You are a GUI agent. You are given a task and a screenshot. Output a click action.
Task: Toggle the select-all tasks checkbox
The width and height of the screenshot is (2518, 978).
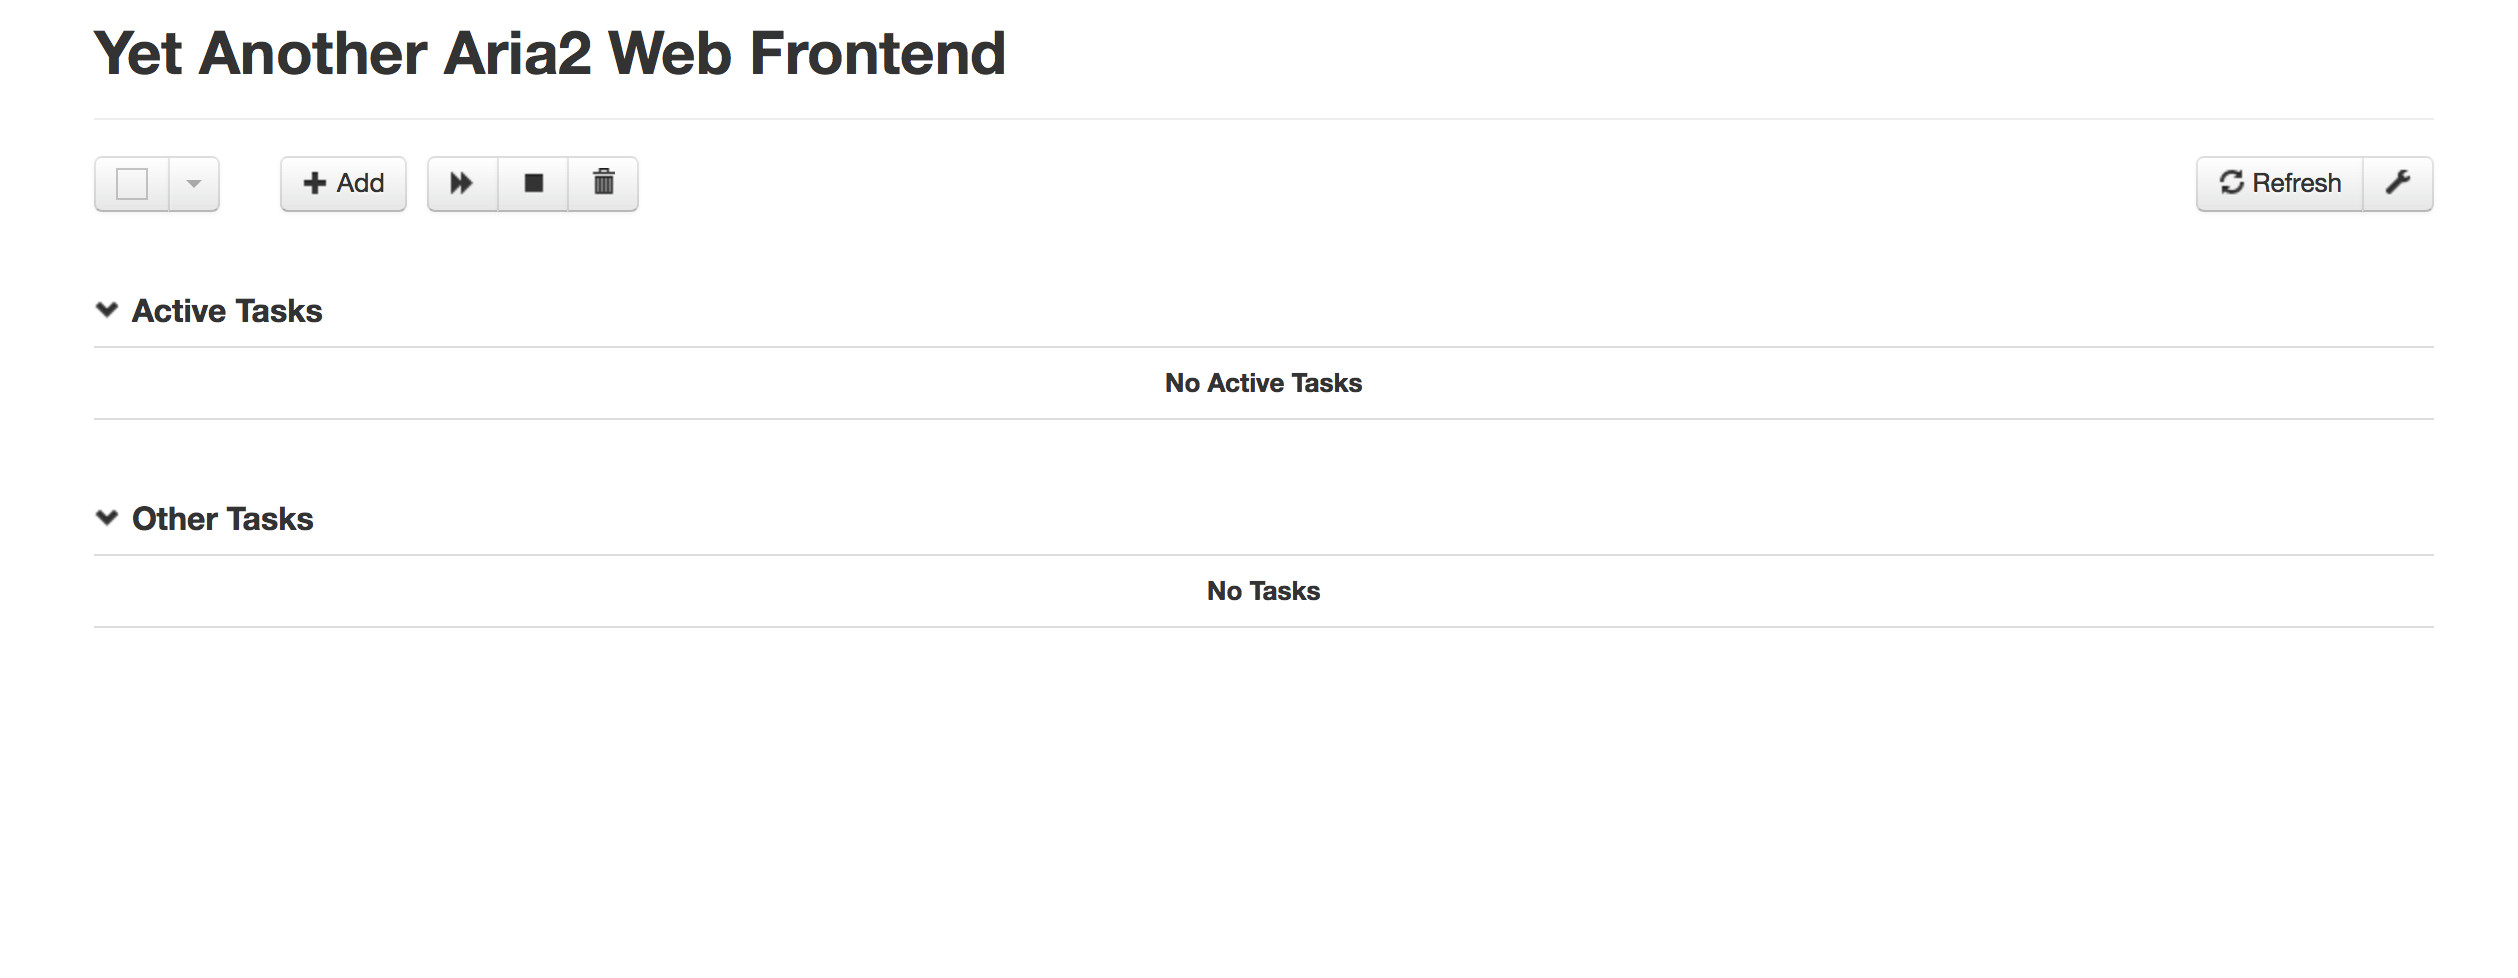132,184
